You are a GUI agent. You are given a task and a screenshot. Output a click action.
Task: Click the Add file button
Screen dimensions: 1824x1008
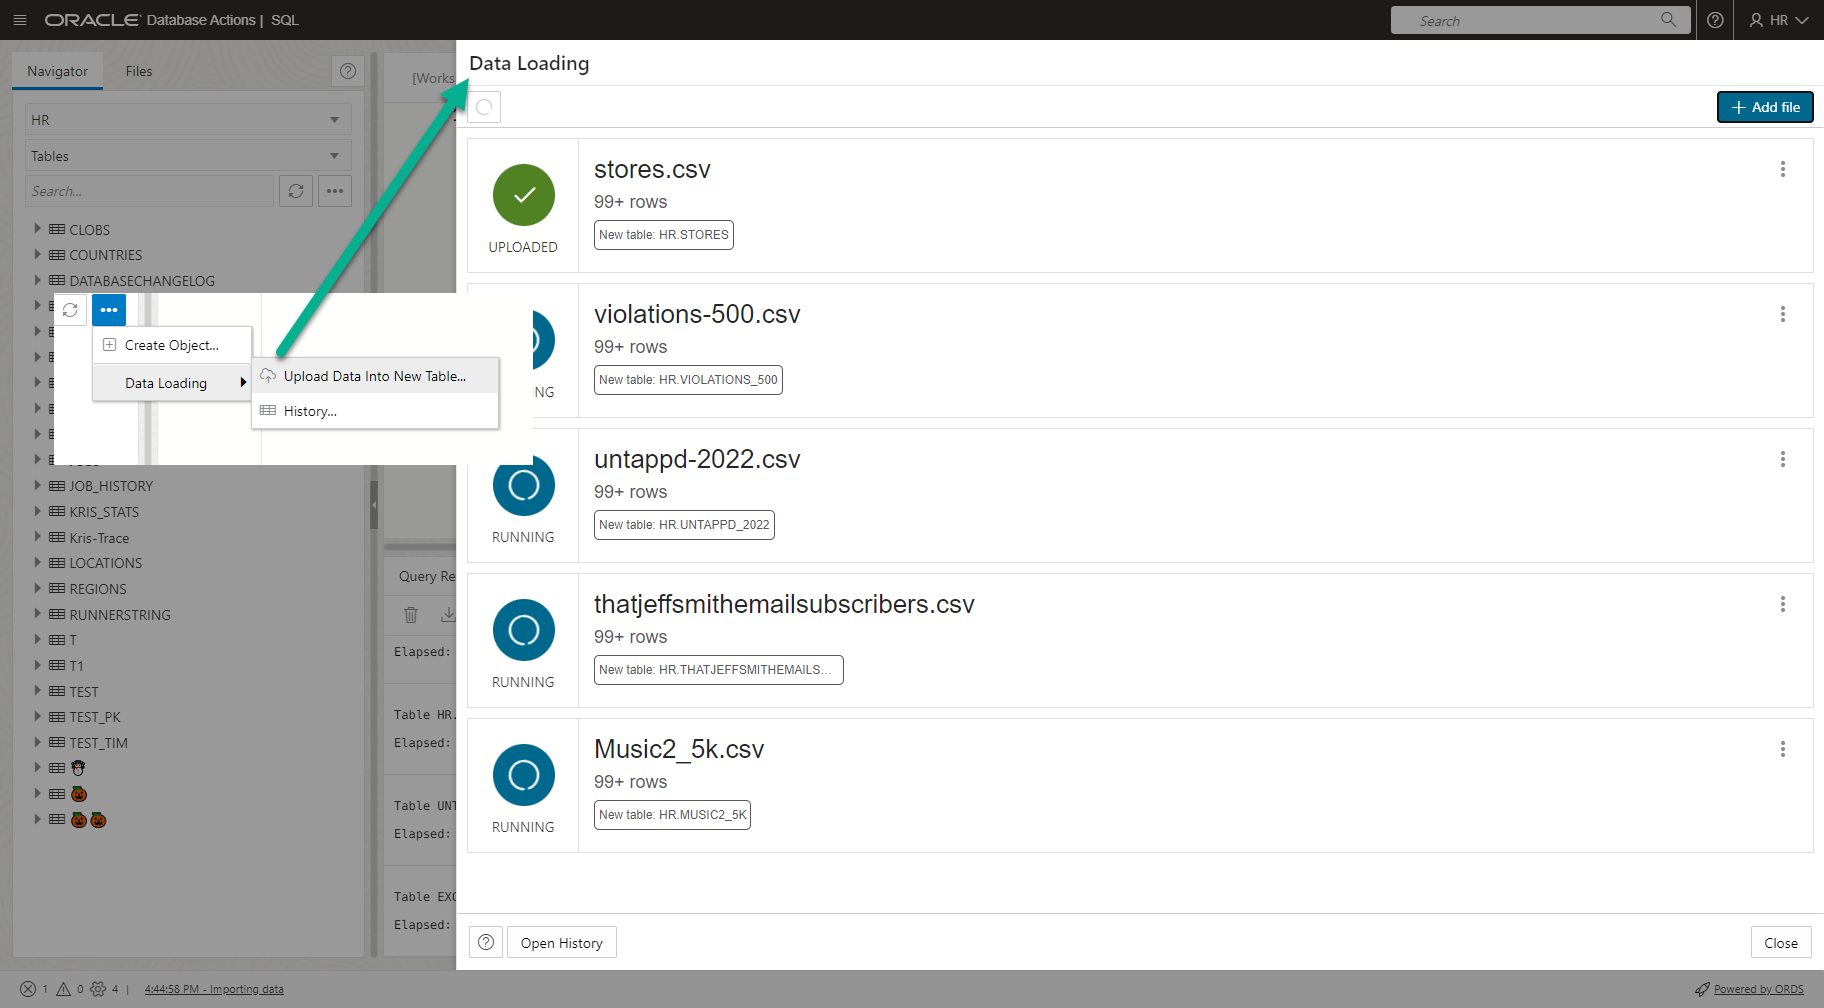[1765, 107]
